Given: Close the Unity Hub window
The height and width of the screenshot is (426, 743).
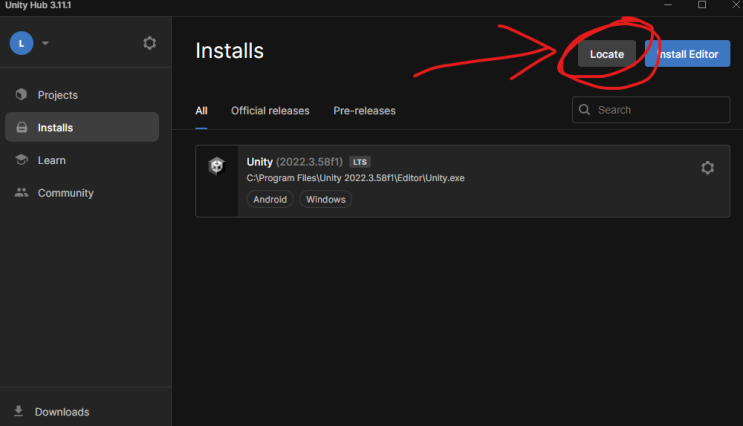Looking at the screenshot, I should tap(736, 5).
